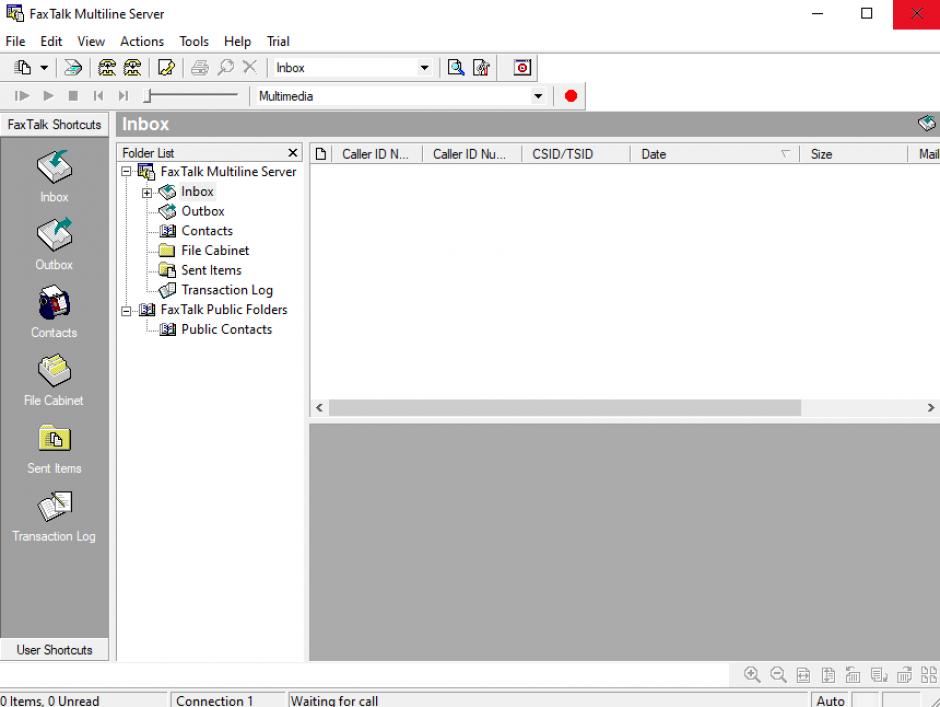
Task: Click the Rotate Left viewer icon
Action: point(853,675)
